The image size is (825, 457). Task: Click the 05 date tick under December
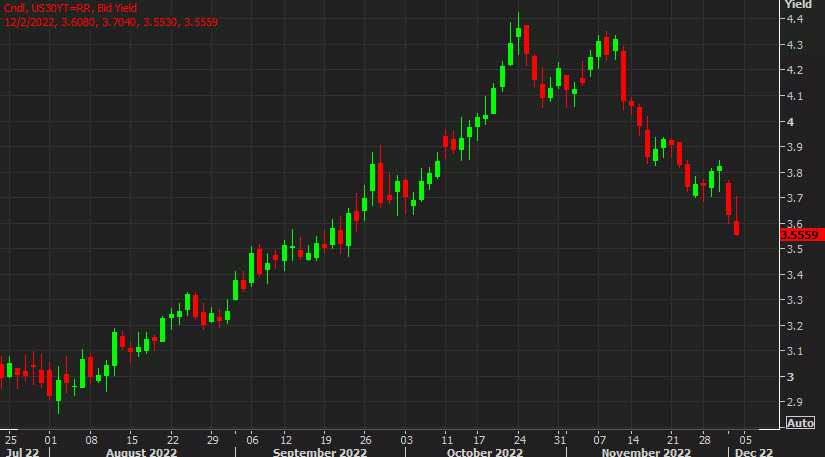tap(744, 438)
